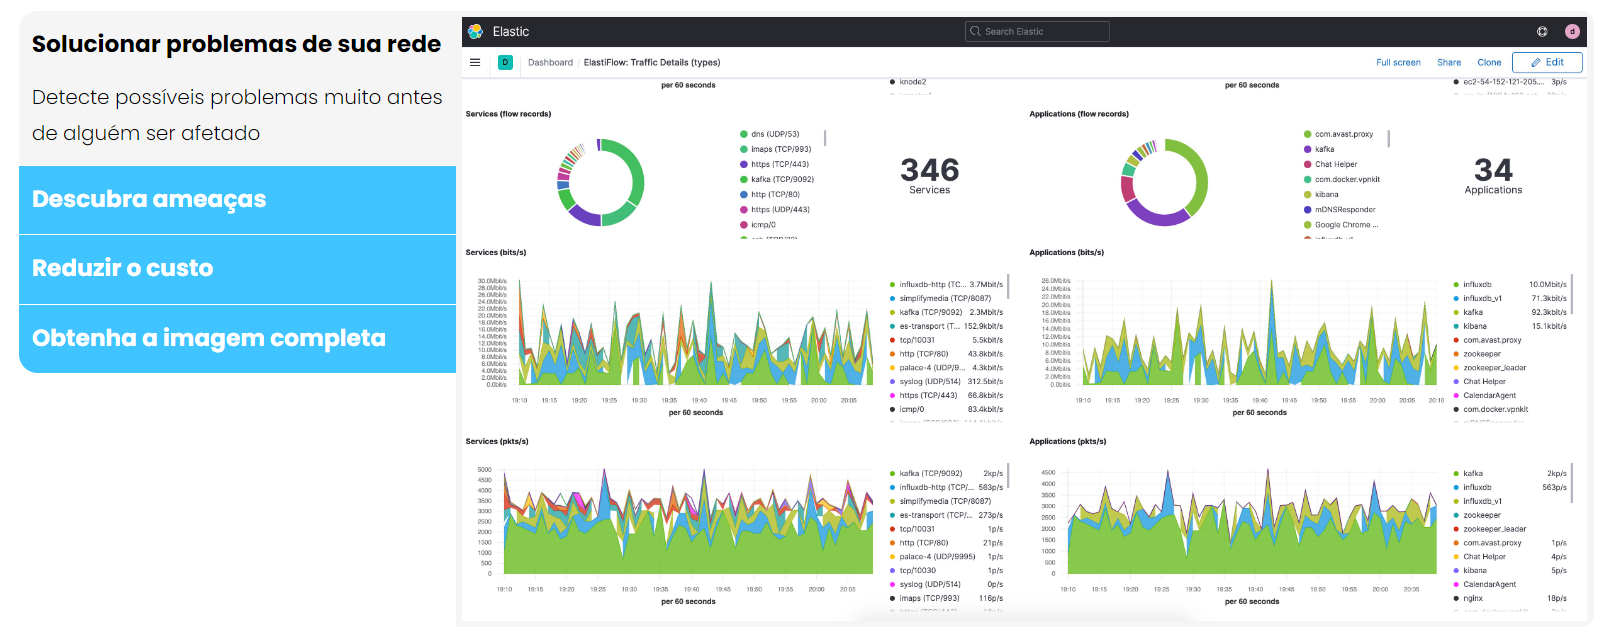
Task: Click the Elastic logo icon
Action: [475, 32]
